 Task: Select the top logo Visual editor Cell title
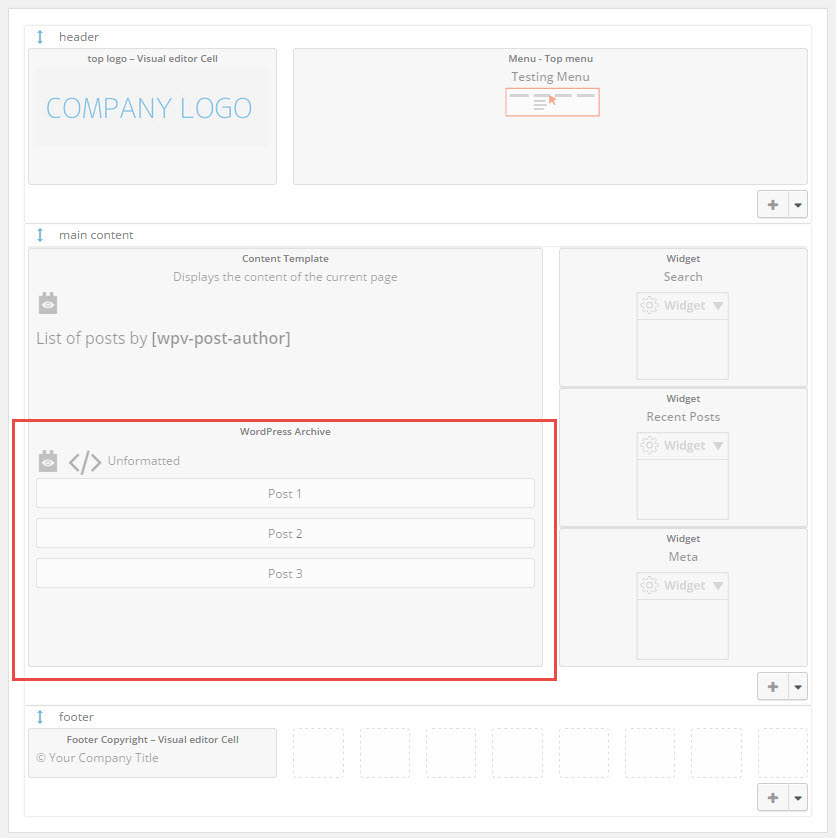(152, 59)
